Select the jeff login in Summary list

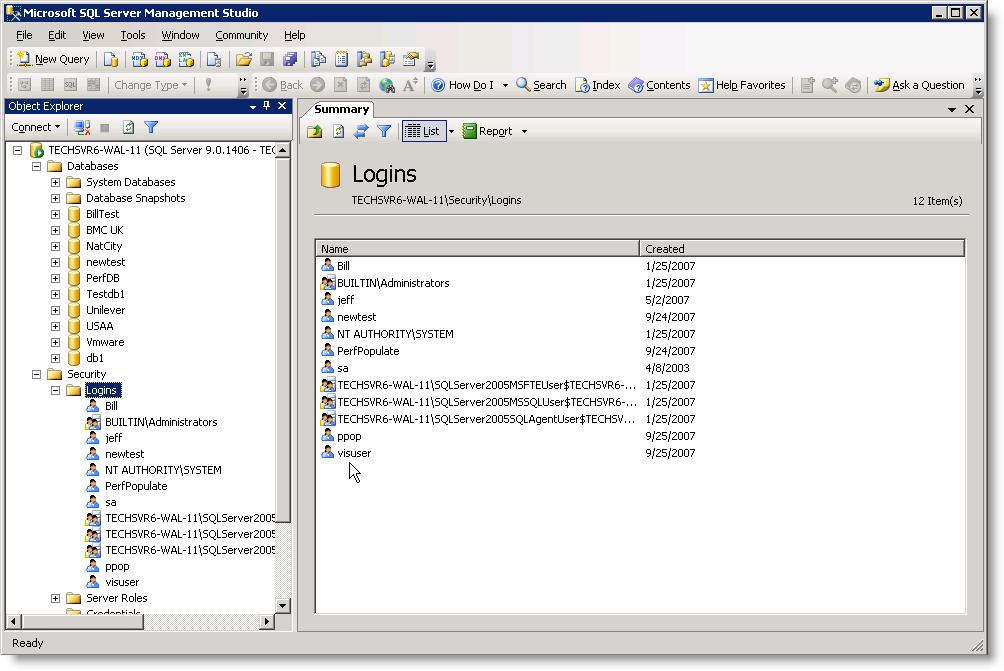[346, 300]
